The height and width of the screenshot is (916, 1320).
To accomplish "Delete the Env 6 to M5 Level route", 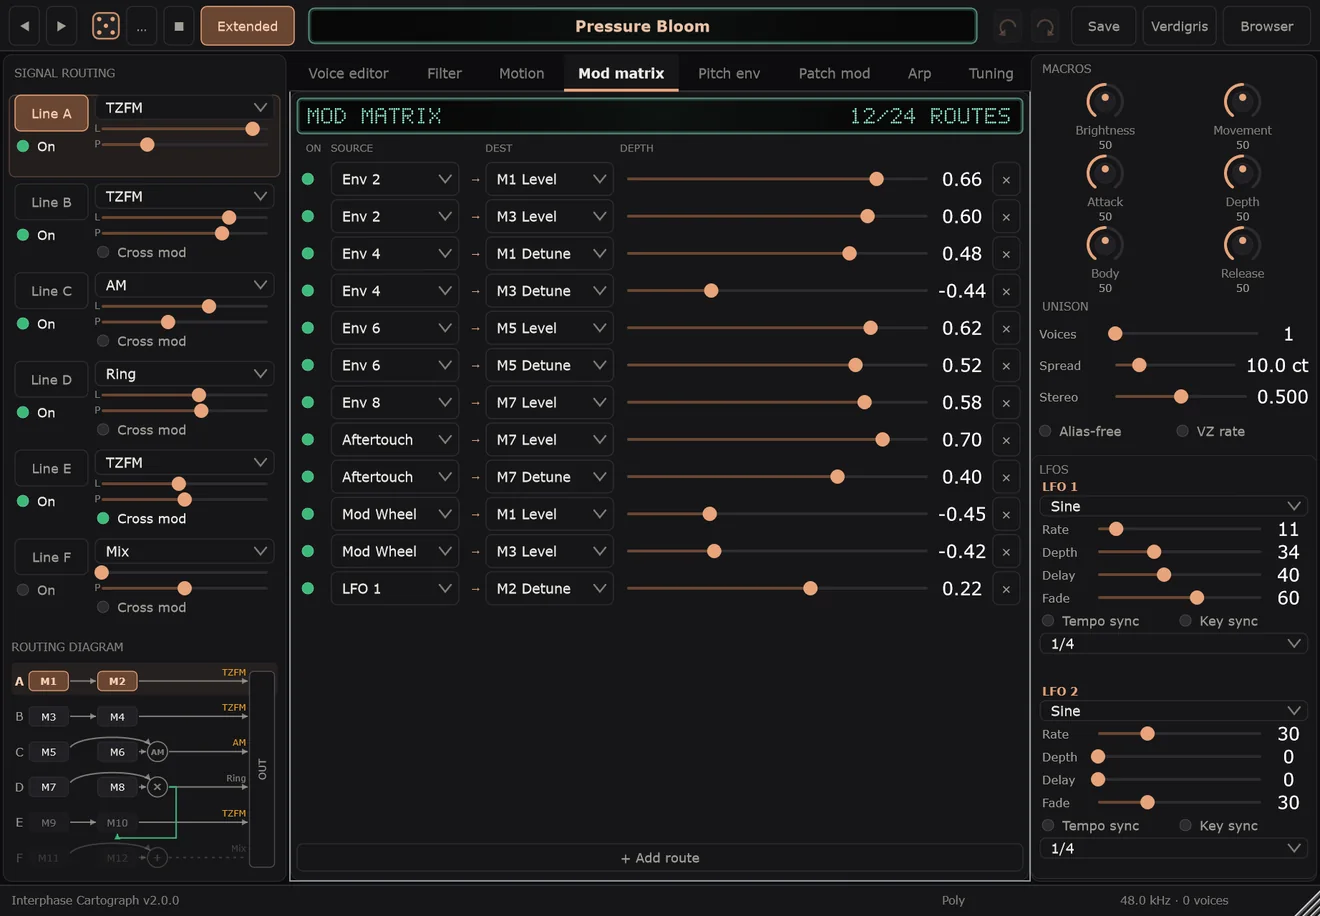I will pos(1006,329).
